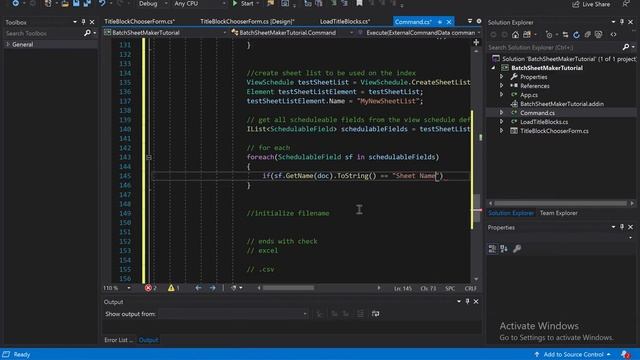Click the Search Solution Explorer field
Viewport: 640px width, 360px height.
point(554,47)
